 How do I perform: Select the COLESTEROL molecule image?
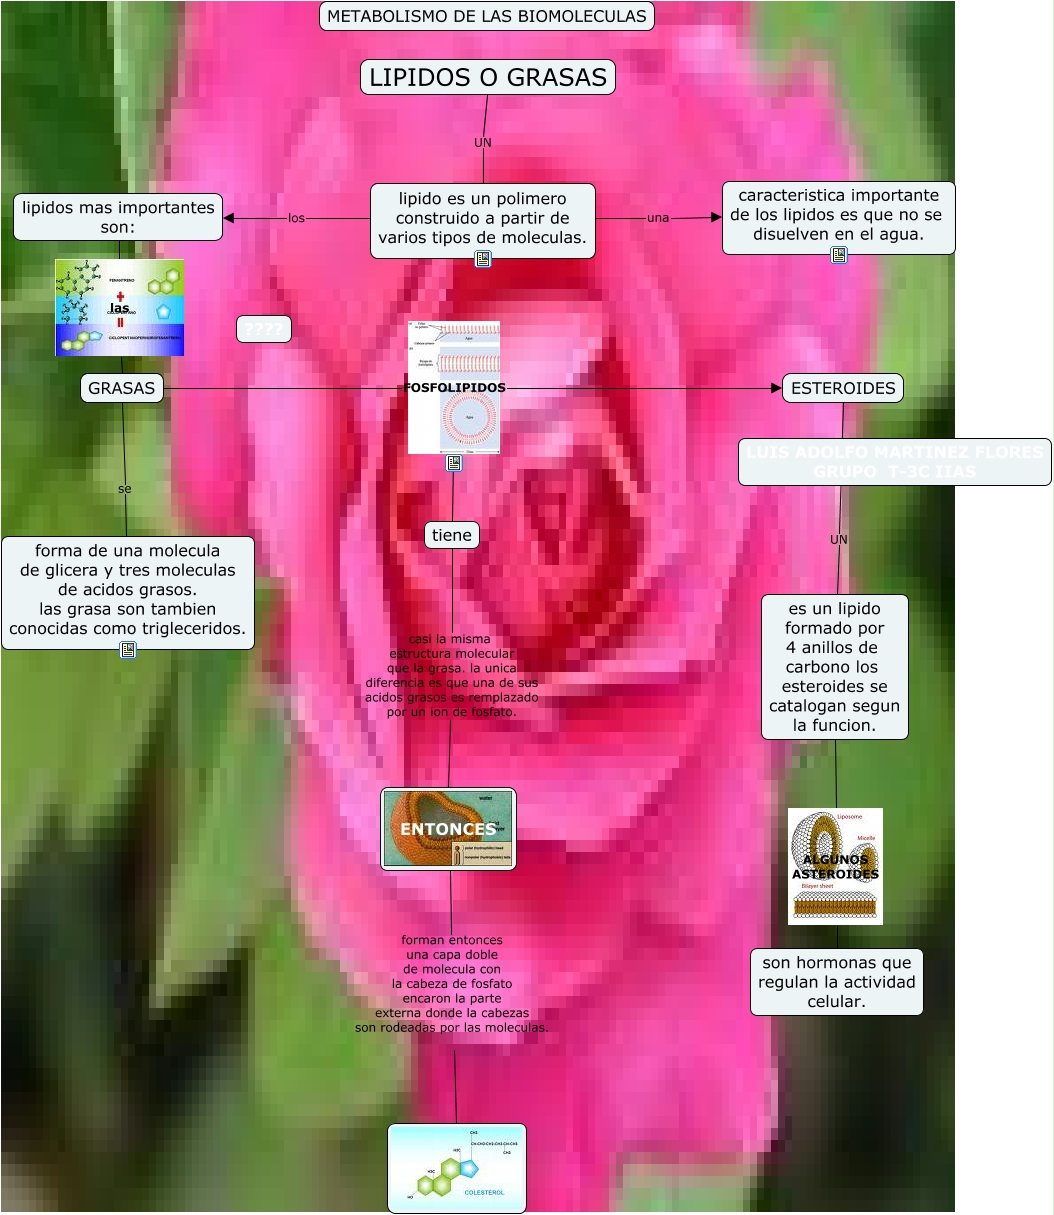point(457,1168)
